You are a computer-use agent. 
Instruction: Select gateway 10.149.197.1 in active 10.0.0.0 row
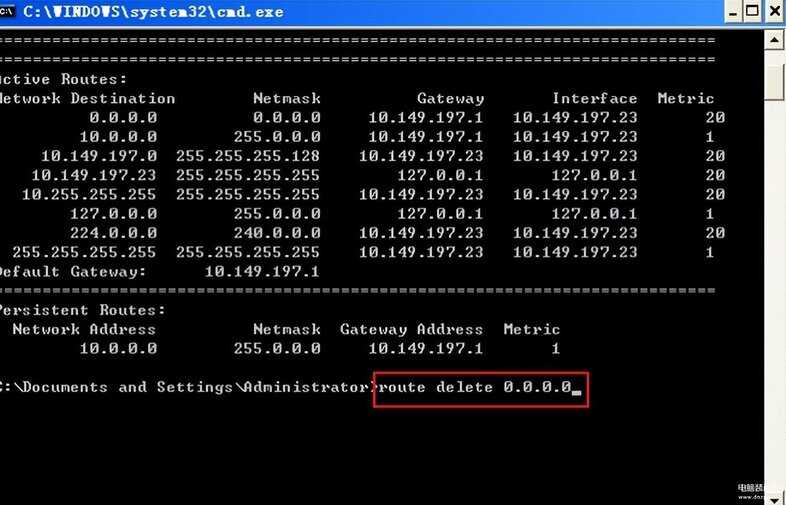(426, 136)
